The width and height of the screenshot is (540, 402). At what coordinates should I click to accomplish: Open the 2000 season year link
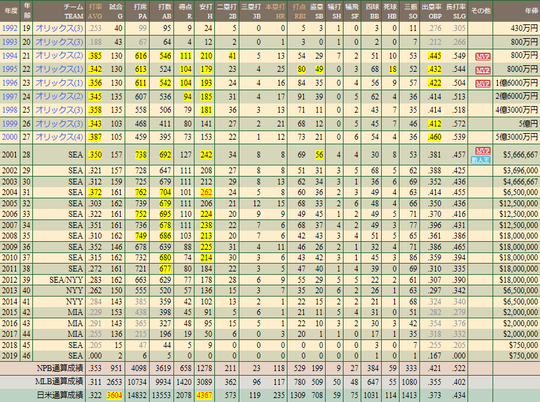(10, 137)
